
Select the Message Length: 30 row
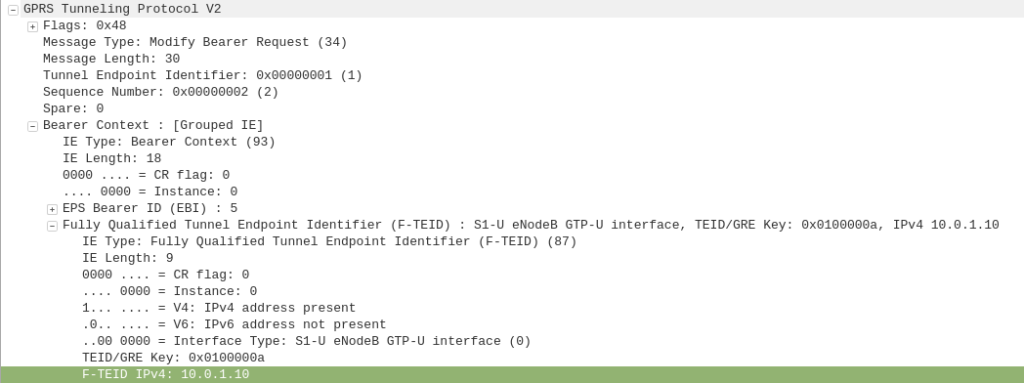point(111,59)
